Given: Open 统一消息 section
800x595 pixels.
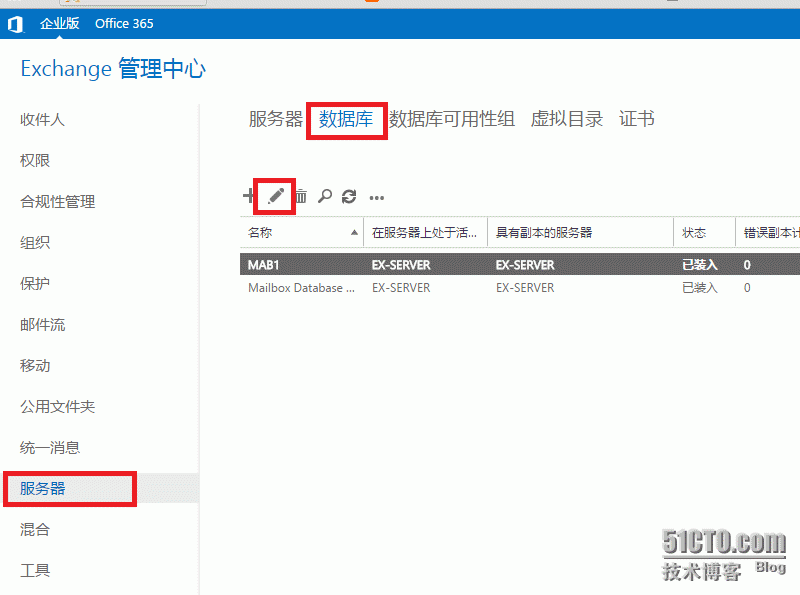Looking at the screenshot, I should (50, 448).
